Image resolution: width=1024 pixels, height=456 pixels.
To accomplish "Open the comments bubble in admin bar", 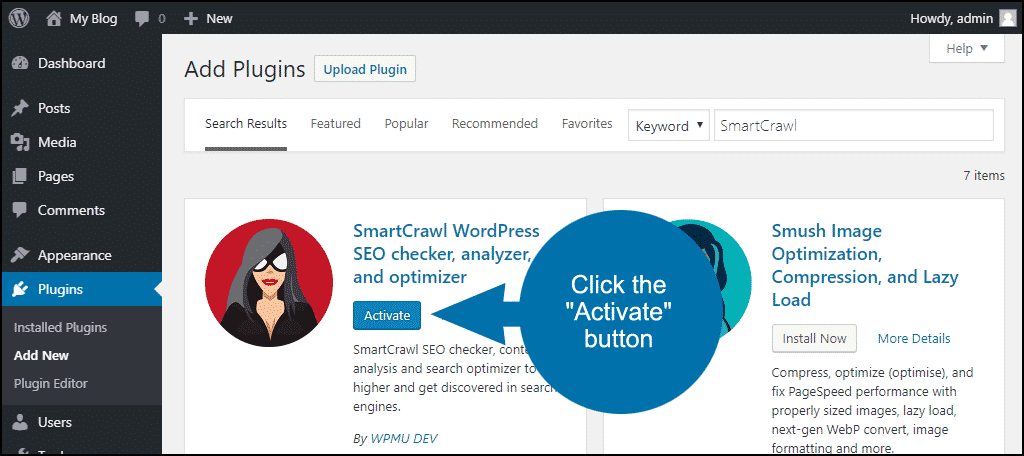I will [x=142, y=19].
